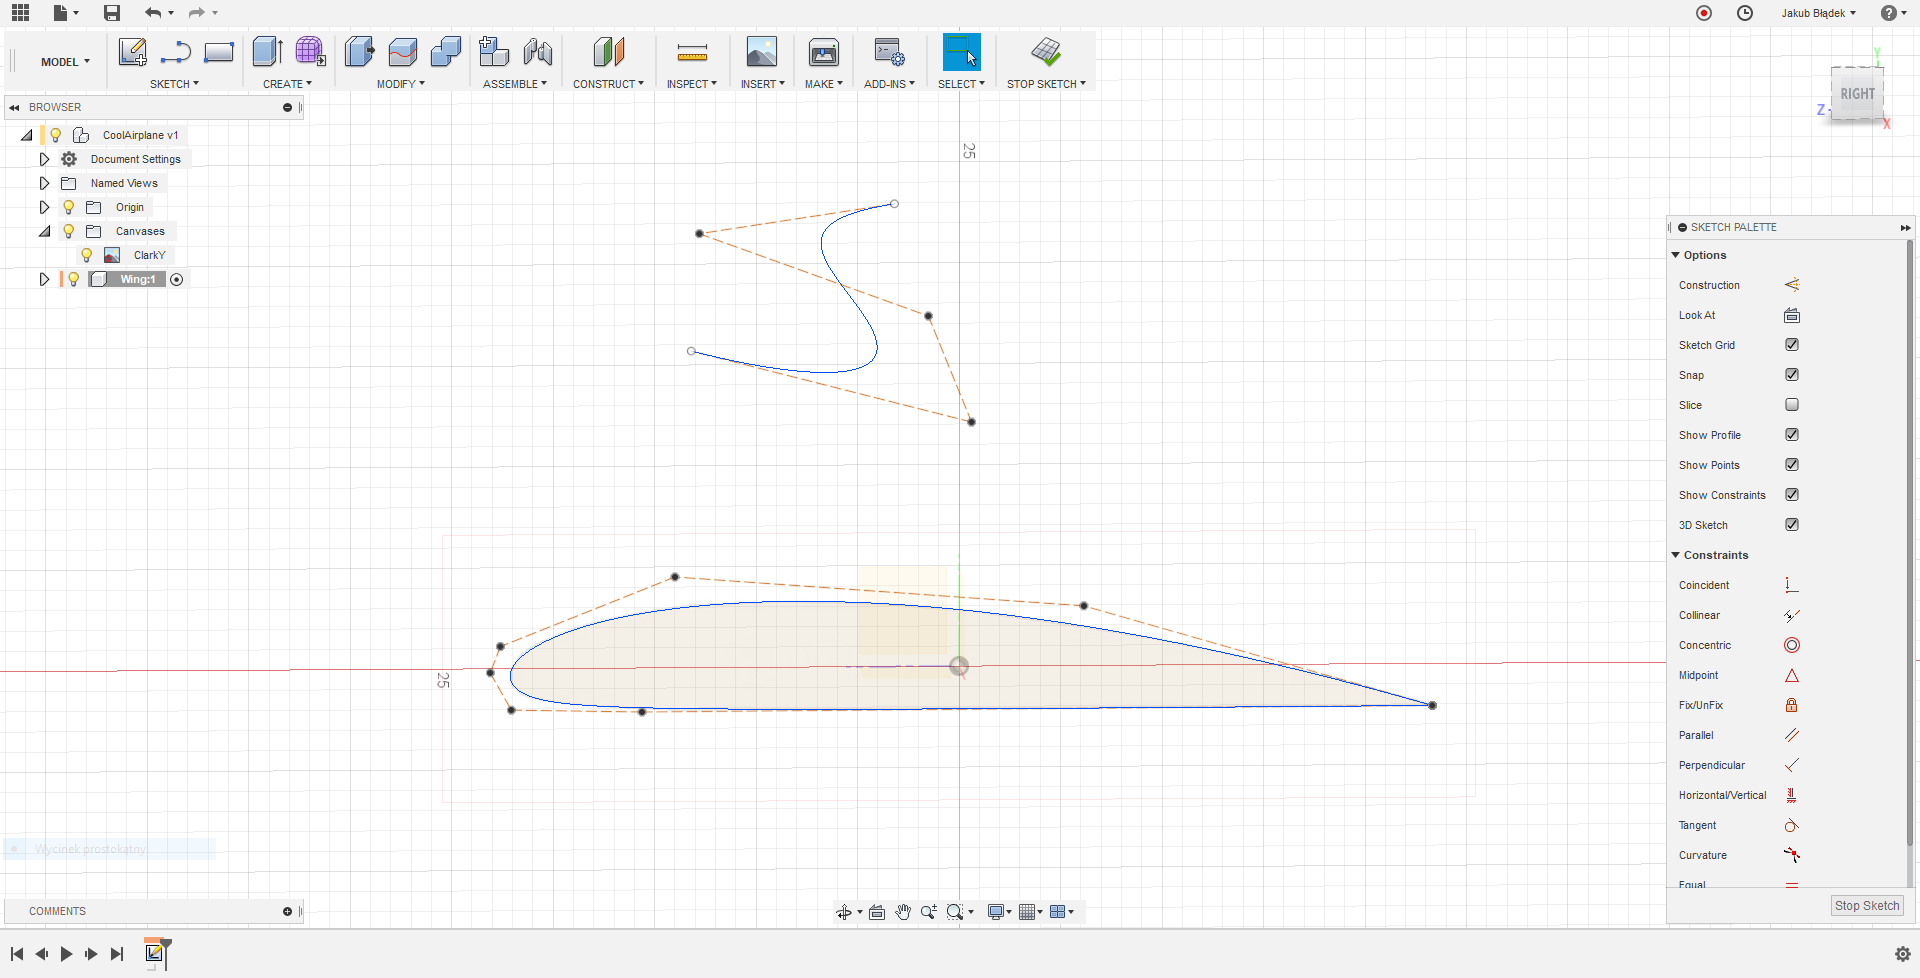Viewport: 1920px width, 978px height.
Task: Open the Jakub Błądek account dropdown
Action: coord(1818,13)
